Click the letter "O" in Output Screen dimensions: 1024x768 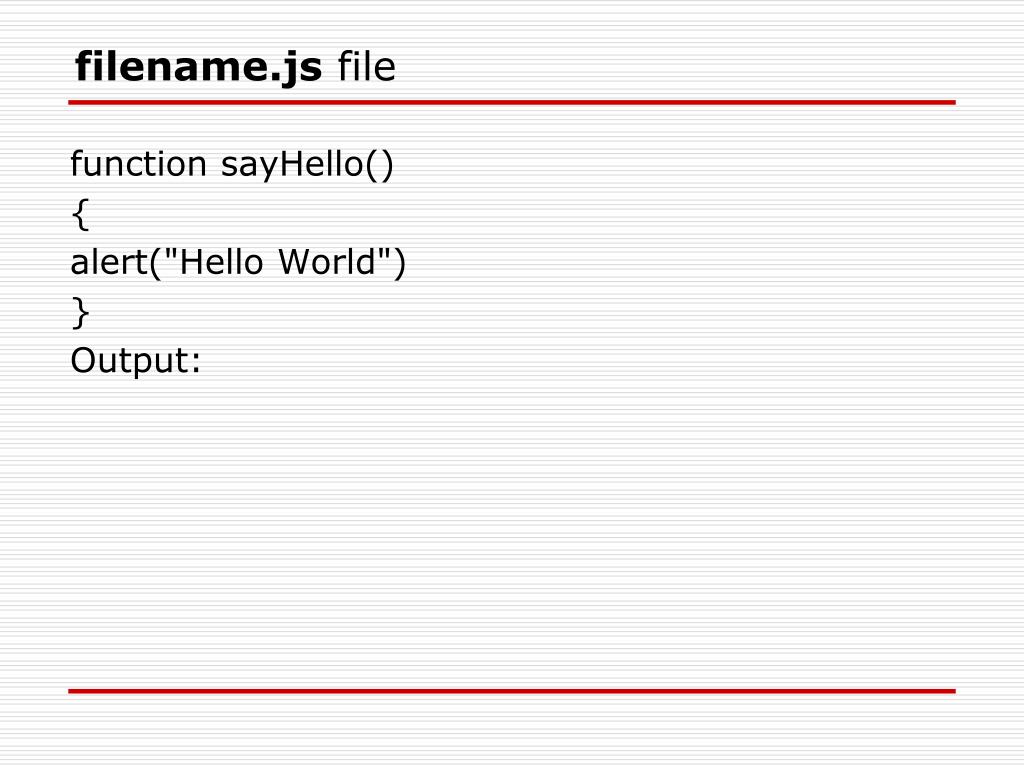(84, 360)
